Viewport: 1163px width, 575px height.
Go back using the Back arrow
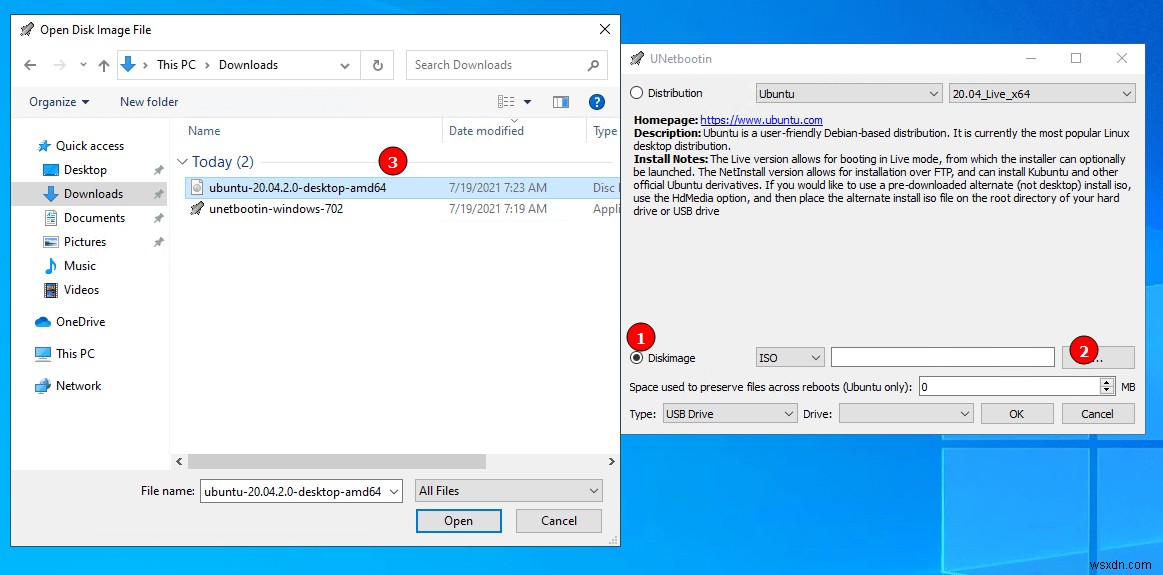click(30, 65)
